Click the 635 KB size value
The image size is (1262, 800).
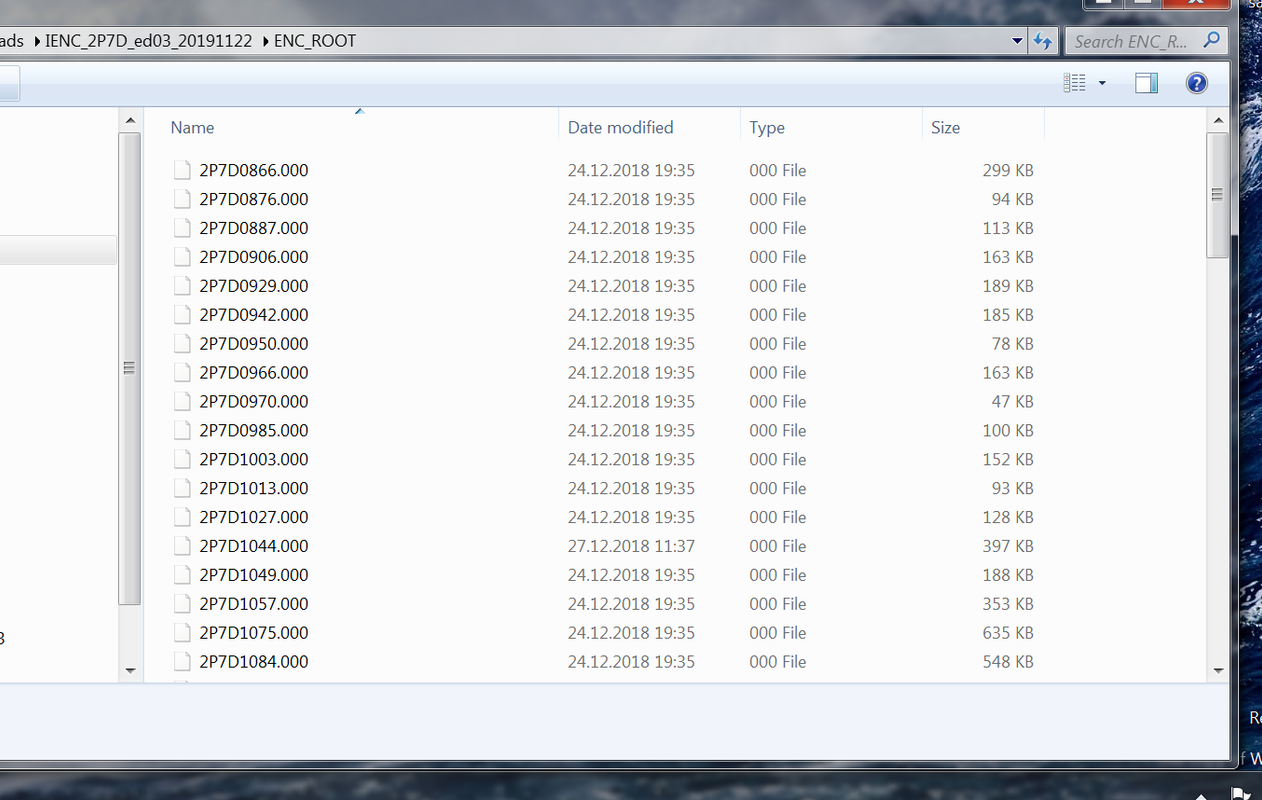pos(1008,633)
